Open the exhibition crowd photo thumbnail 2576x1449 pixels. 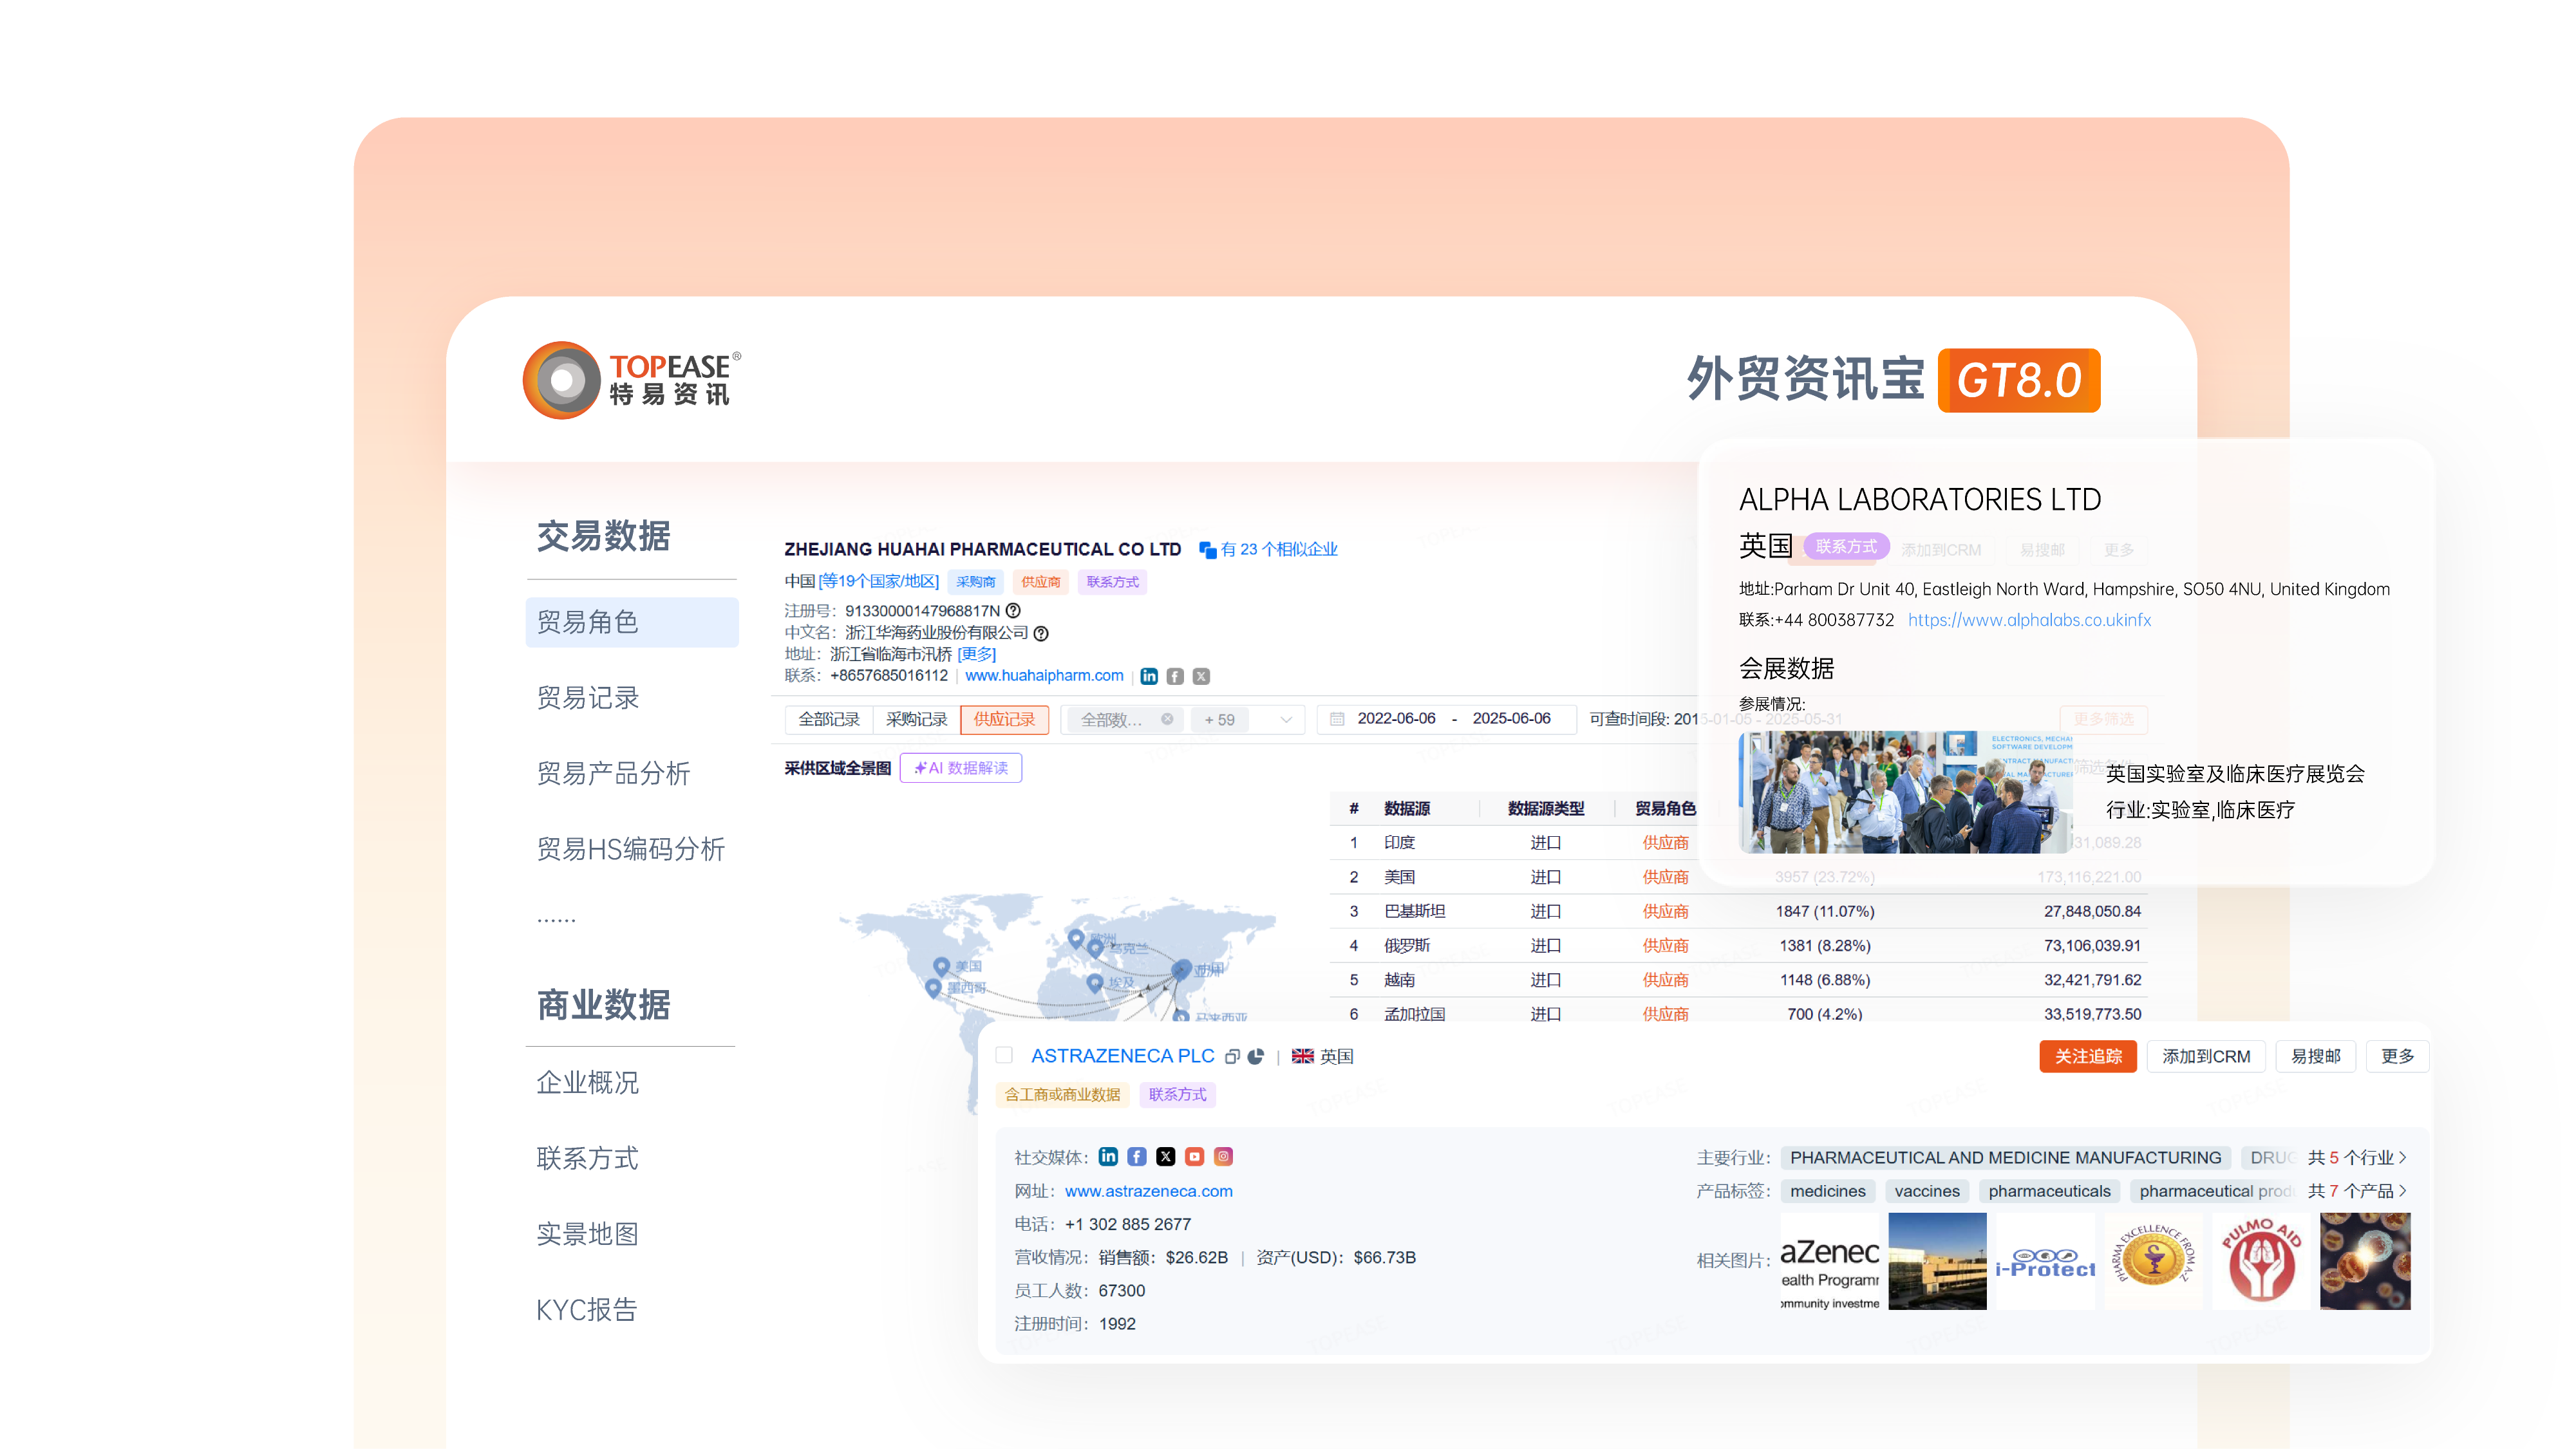coord(1905,792)
